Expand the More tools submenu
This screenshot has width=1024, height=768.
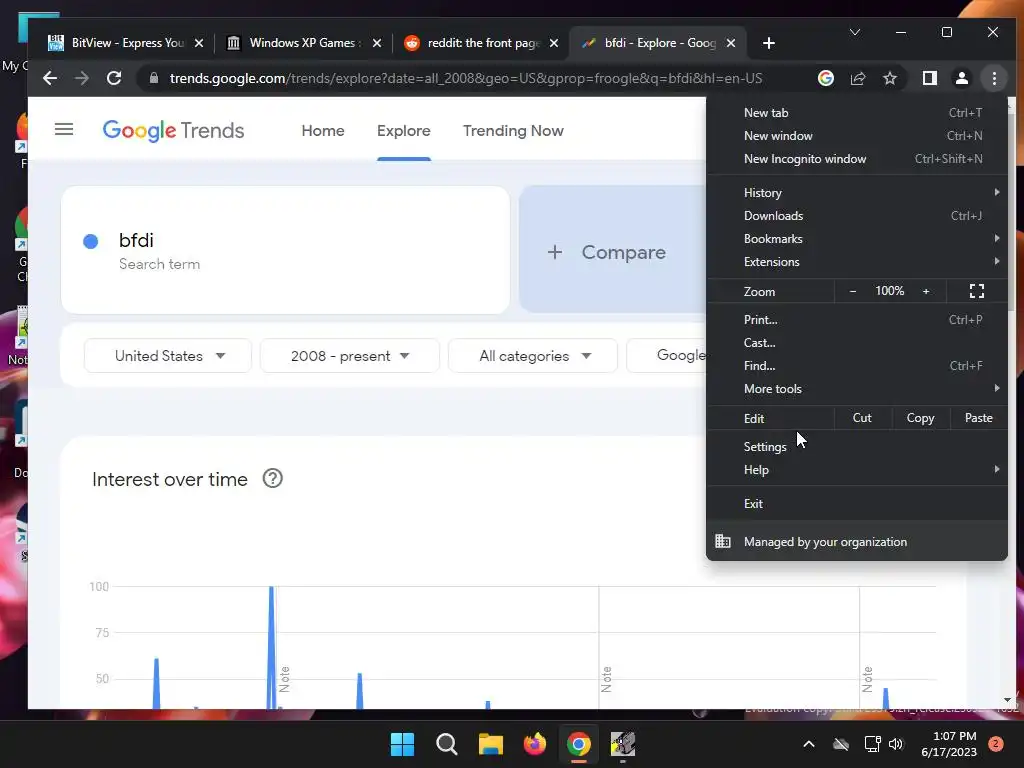coord(857,389)
